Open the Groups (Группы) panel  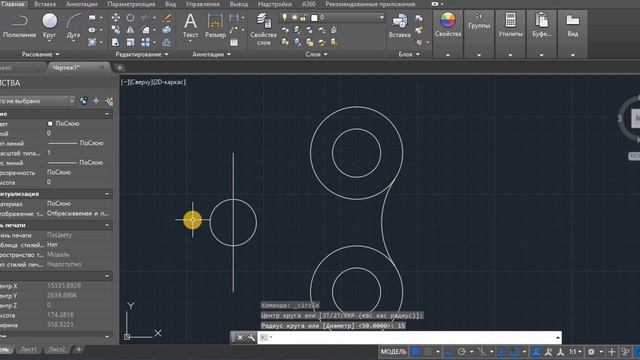tap(479, 21)
